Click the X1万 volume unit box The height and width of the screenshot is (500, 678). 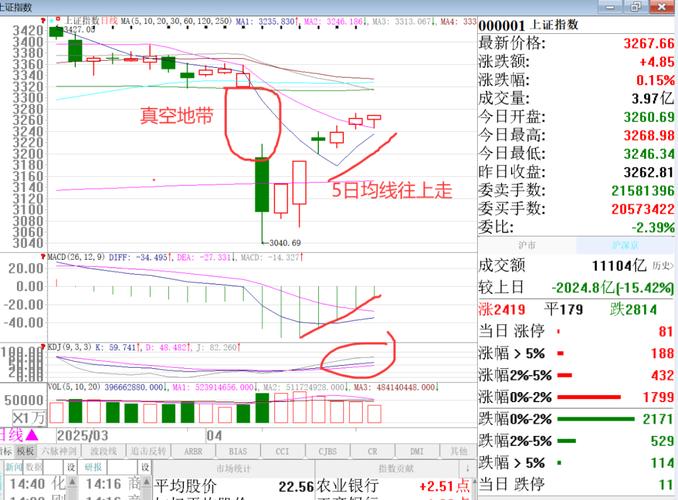point(29,417)
